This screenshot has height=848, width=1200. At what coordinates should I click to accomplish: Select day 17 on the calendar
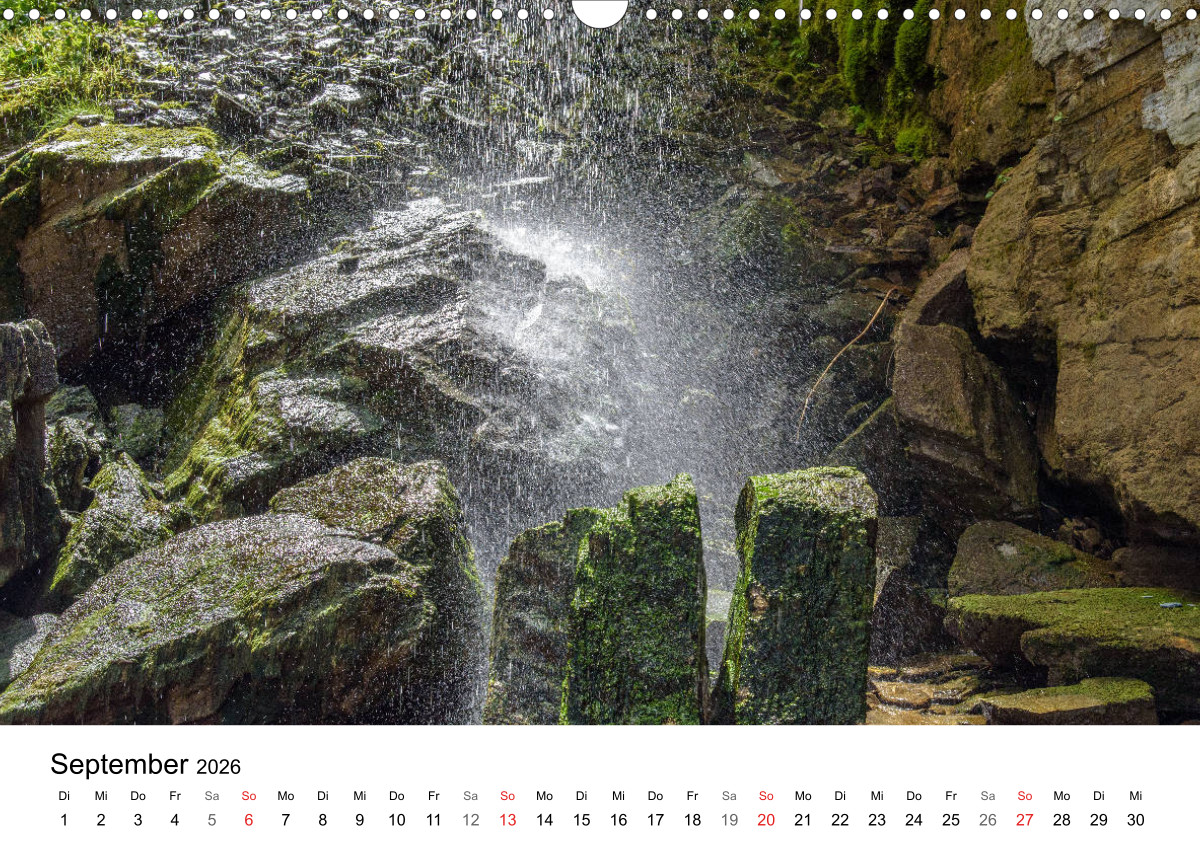click(x=655, y=820)
